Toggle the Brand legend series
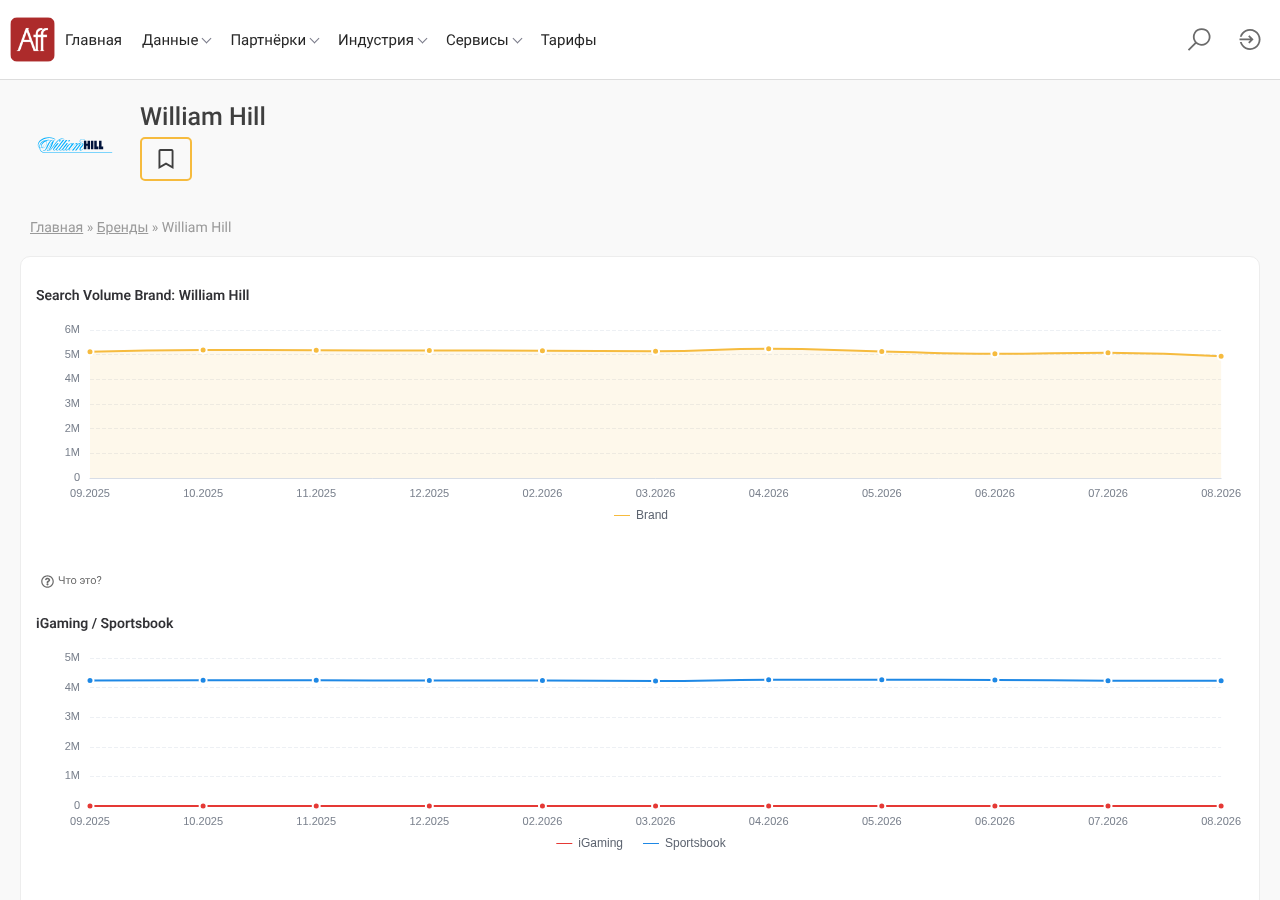Viewport: 1280px width, 900px height. (x=641, y=515)
